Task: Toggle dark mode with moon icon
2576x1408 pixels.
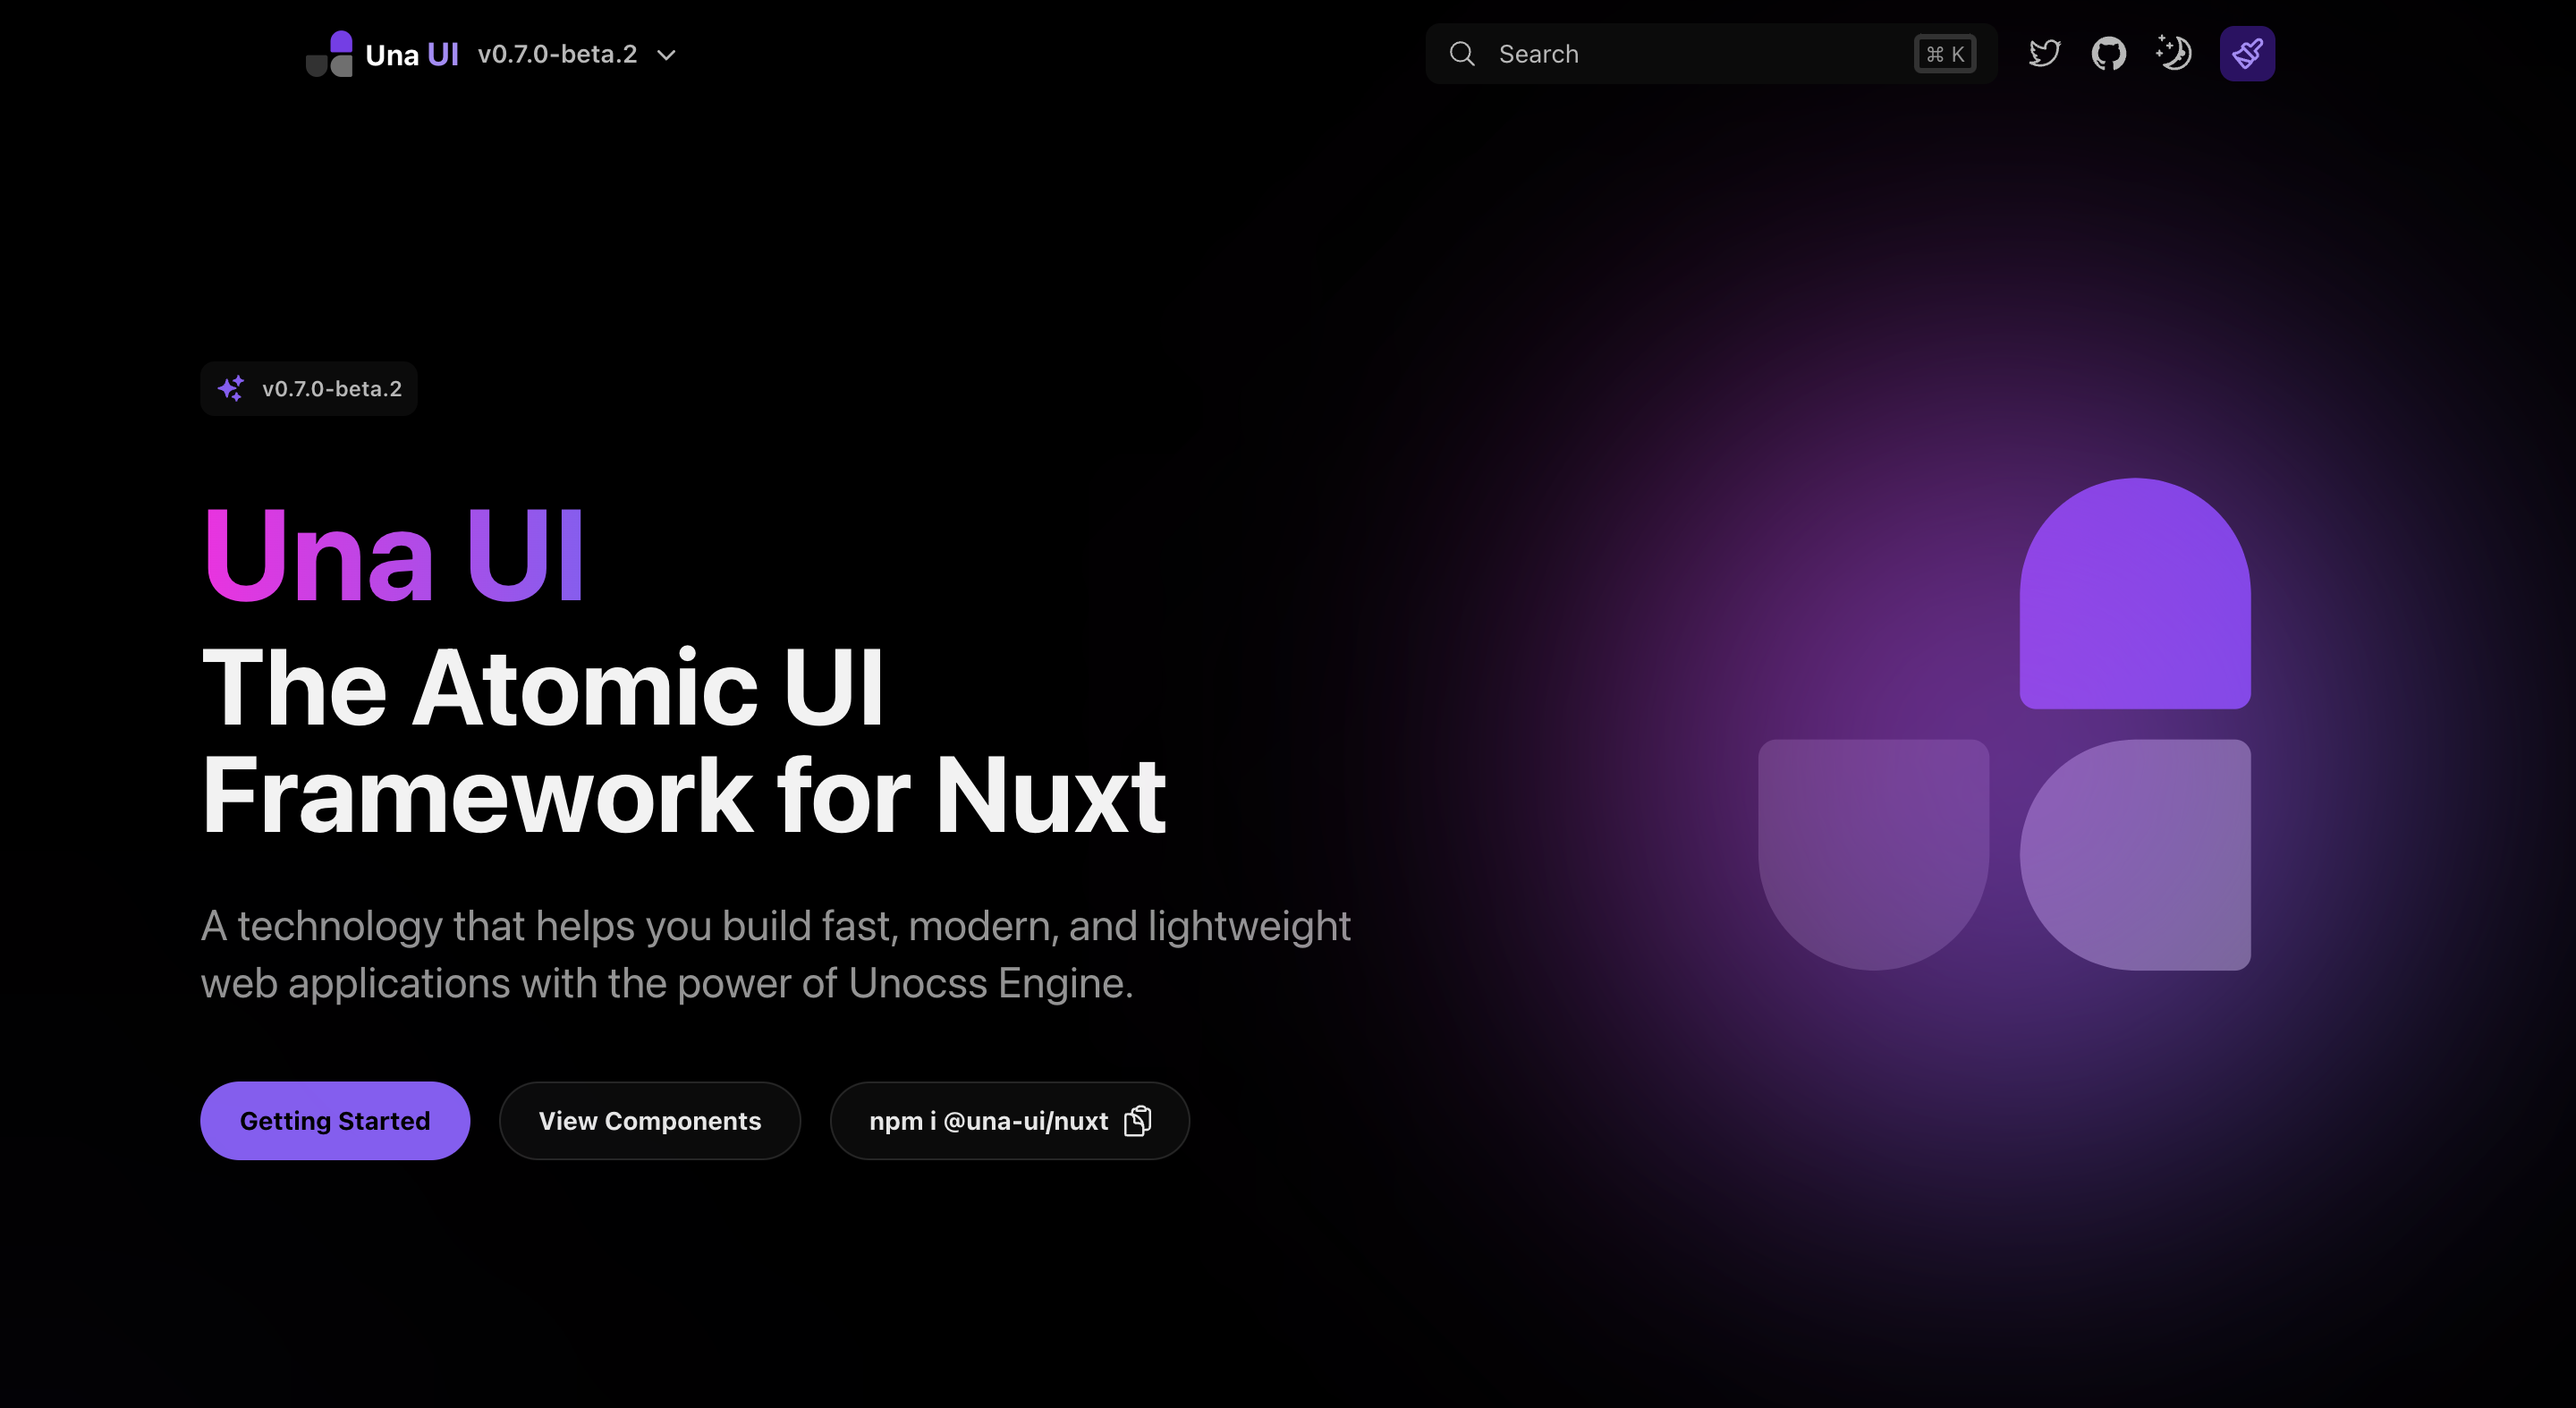Action: coord(2174,53)
